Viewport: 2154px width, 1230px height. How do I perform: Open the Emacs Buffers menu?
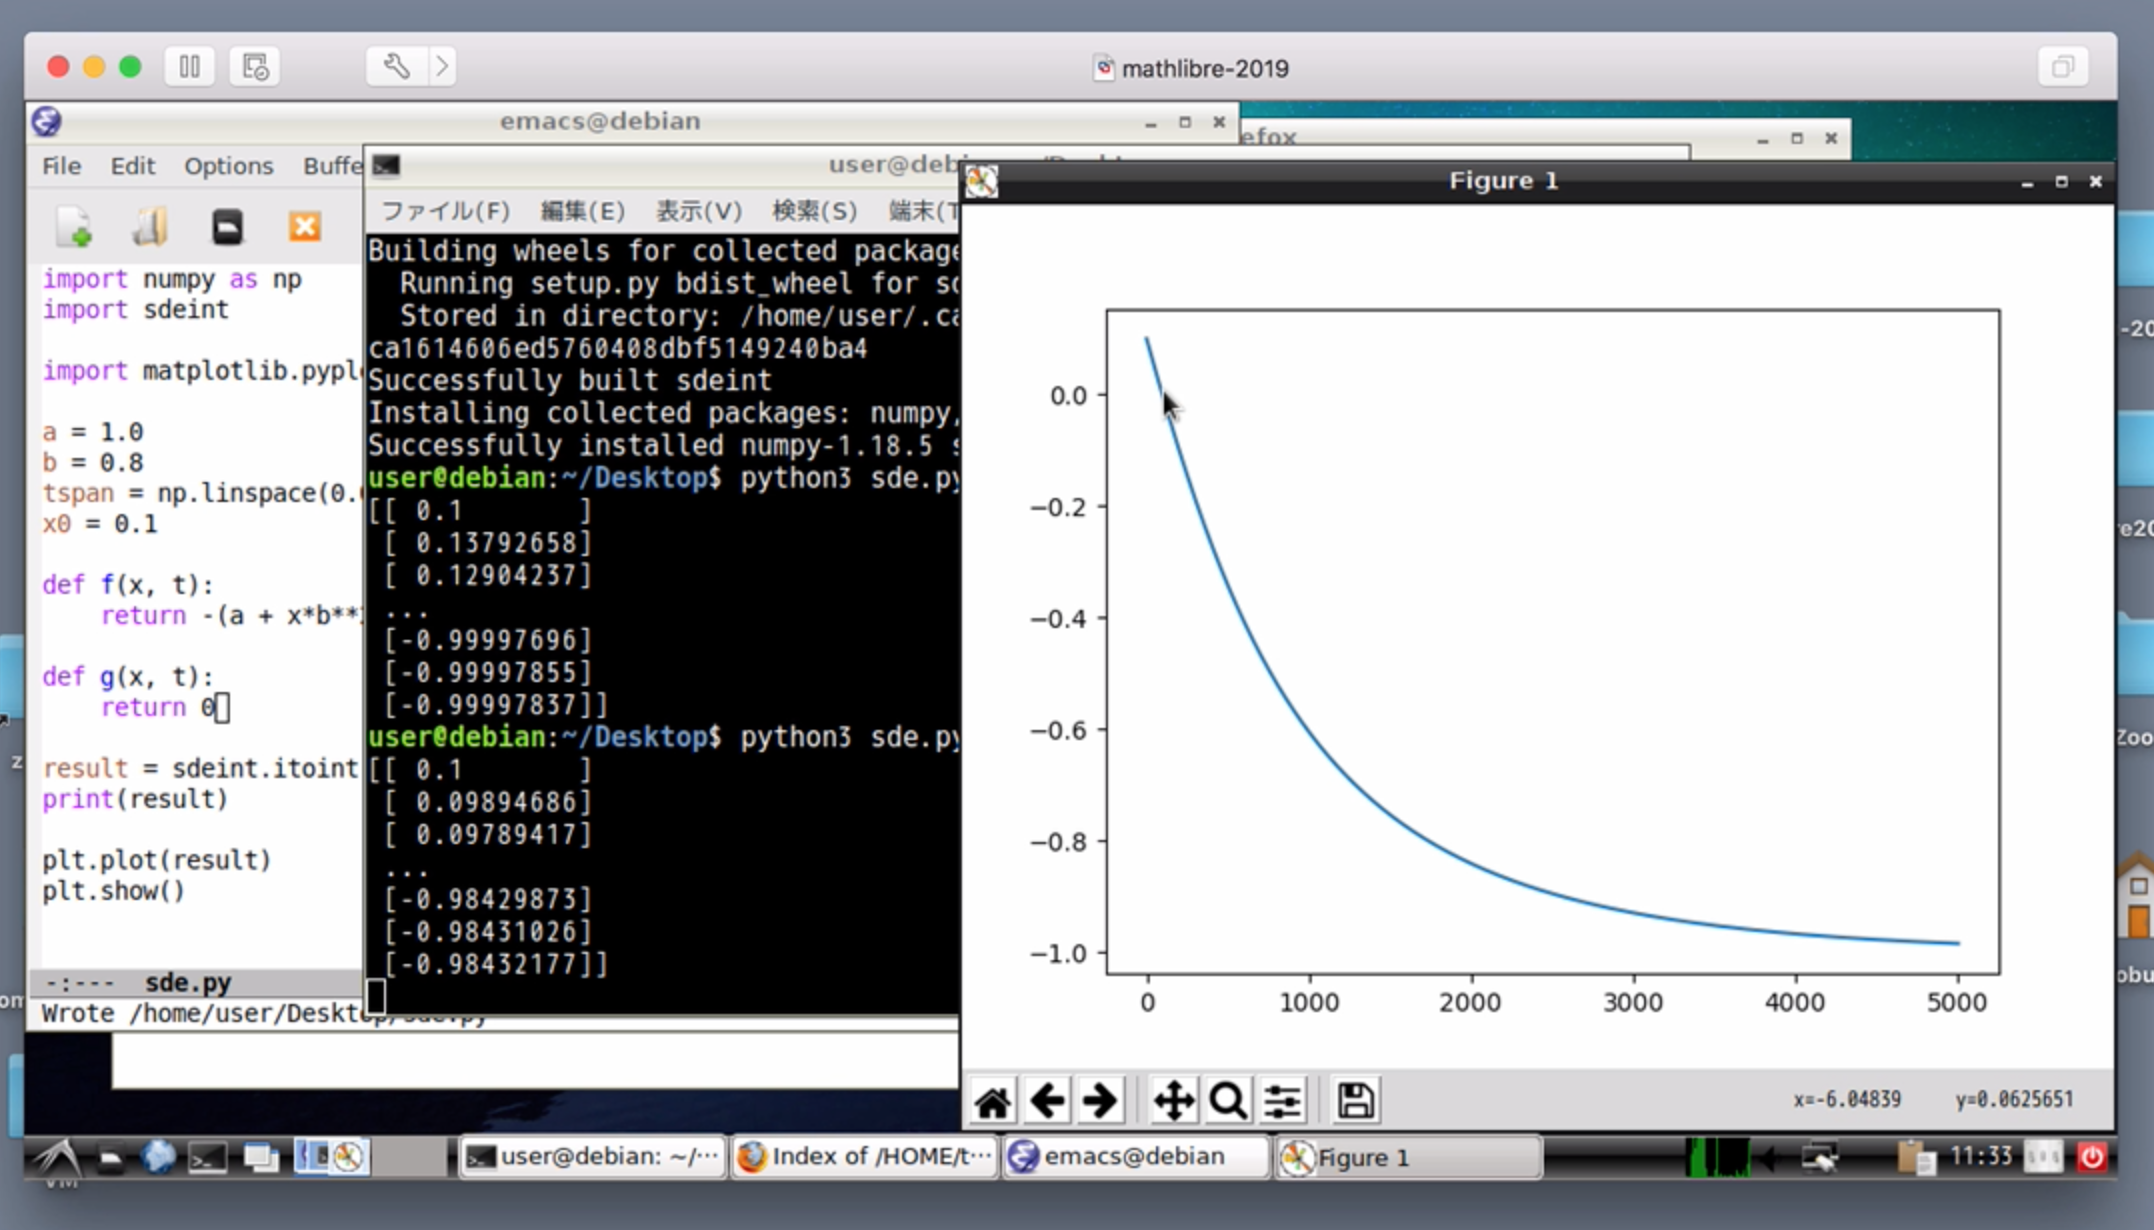tap(333, 166)
